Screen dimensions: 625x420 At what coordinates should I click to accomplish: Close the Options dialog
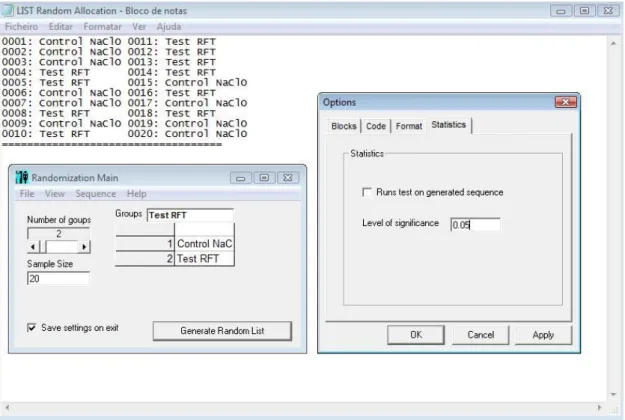click(x=566, y=102)
